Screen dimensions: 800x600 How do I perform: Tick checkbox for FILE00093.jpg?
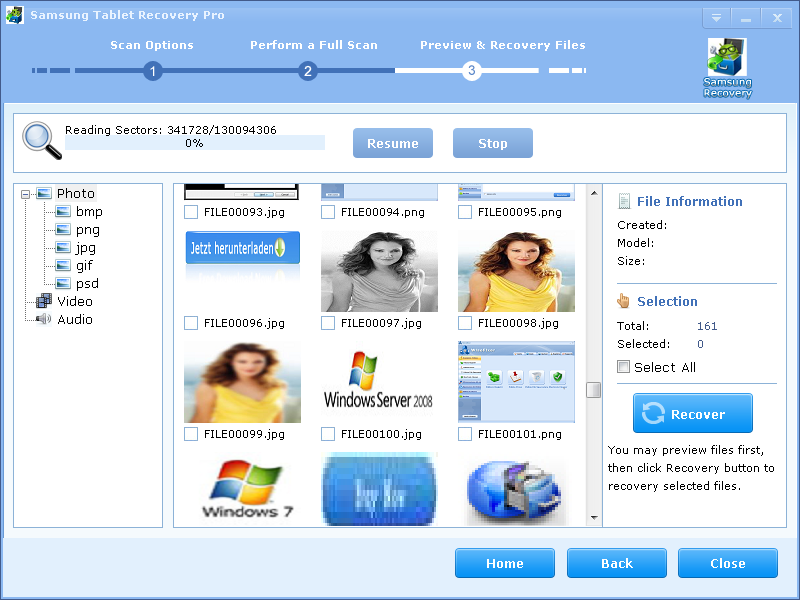(191, 212)
